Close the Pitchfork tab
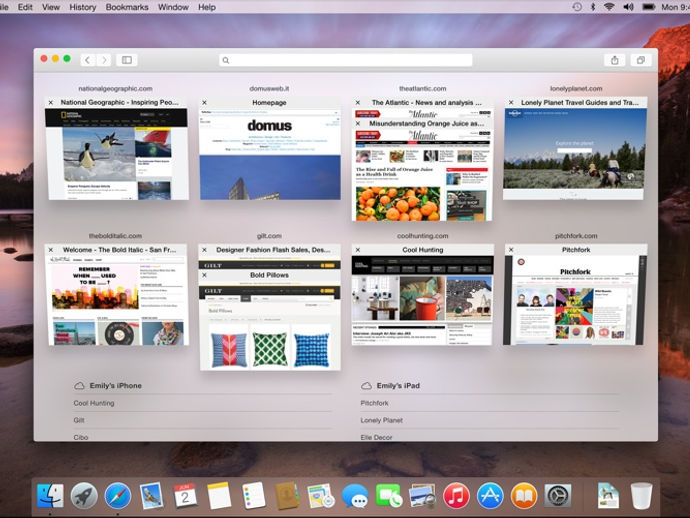This screenshot has width=690, height=518. 511,250
